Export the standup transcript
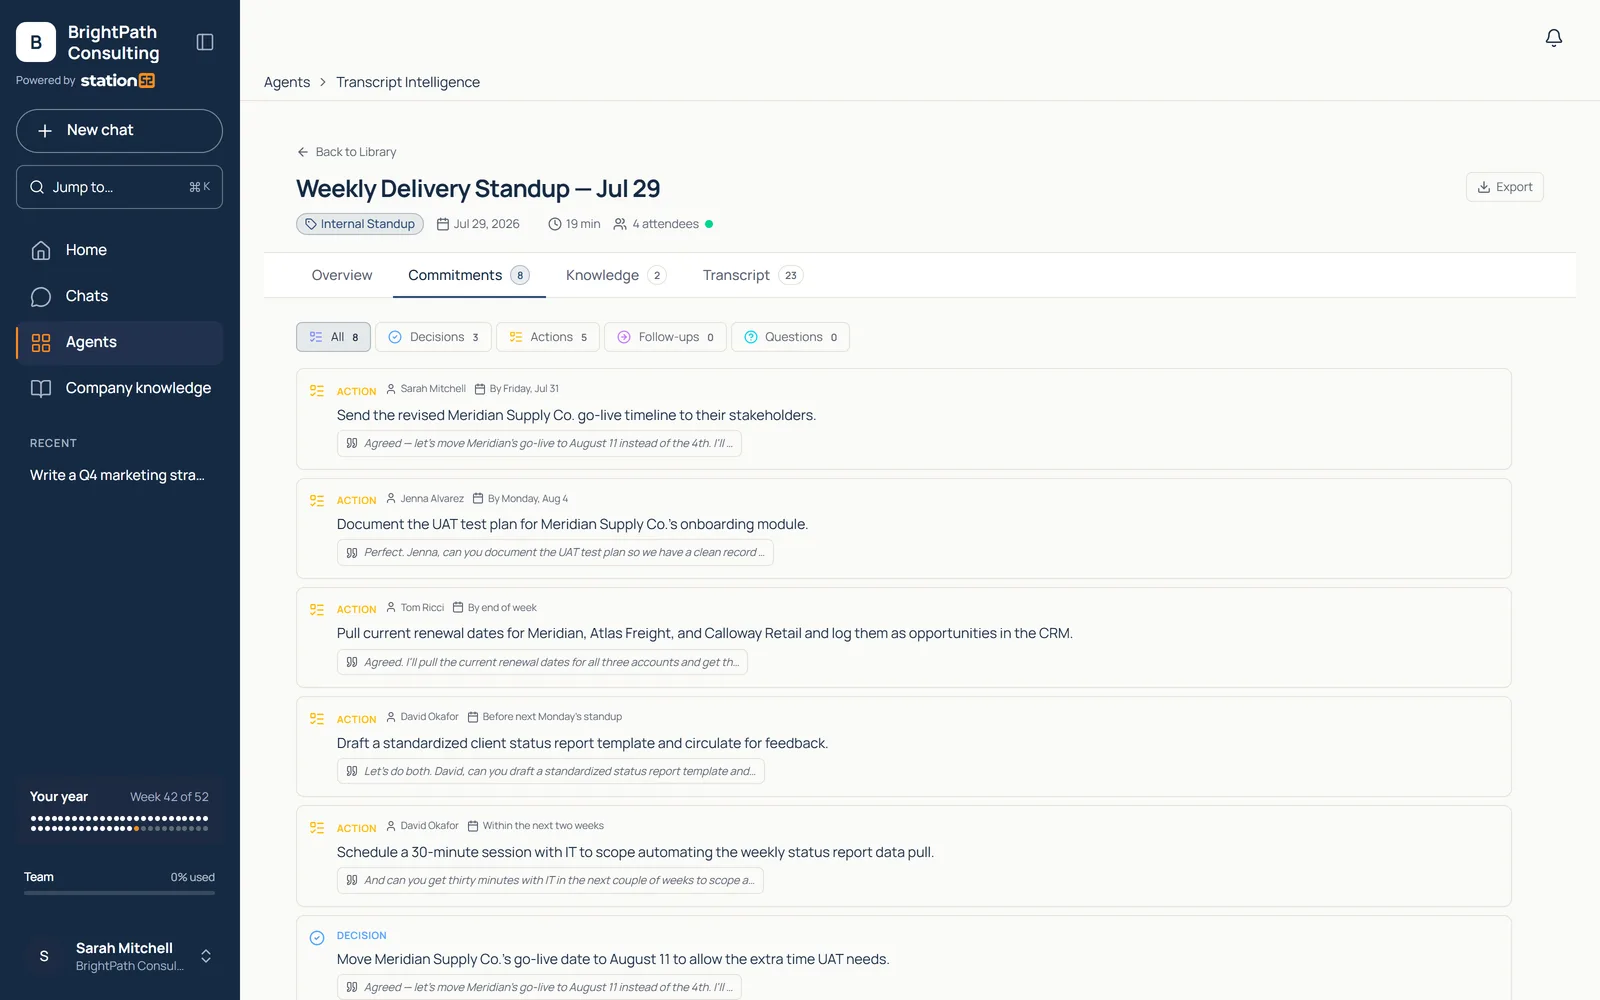Viewport: 1600px width, 1000px height. [x=1504, y=187]
